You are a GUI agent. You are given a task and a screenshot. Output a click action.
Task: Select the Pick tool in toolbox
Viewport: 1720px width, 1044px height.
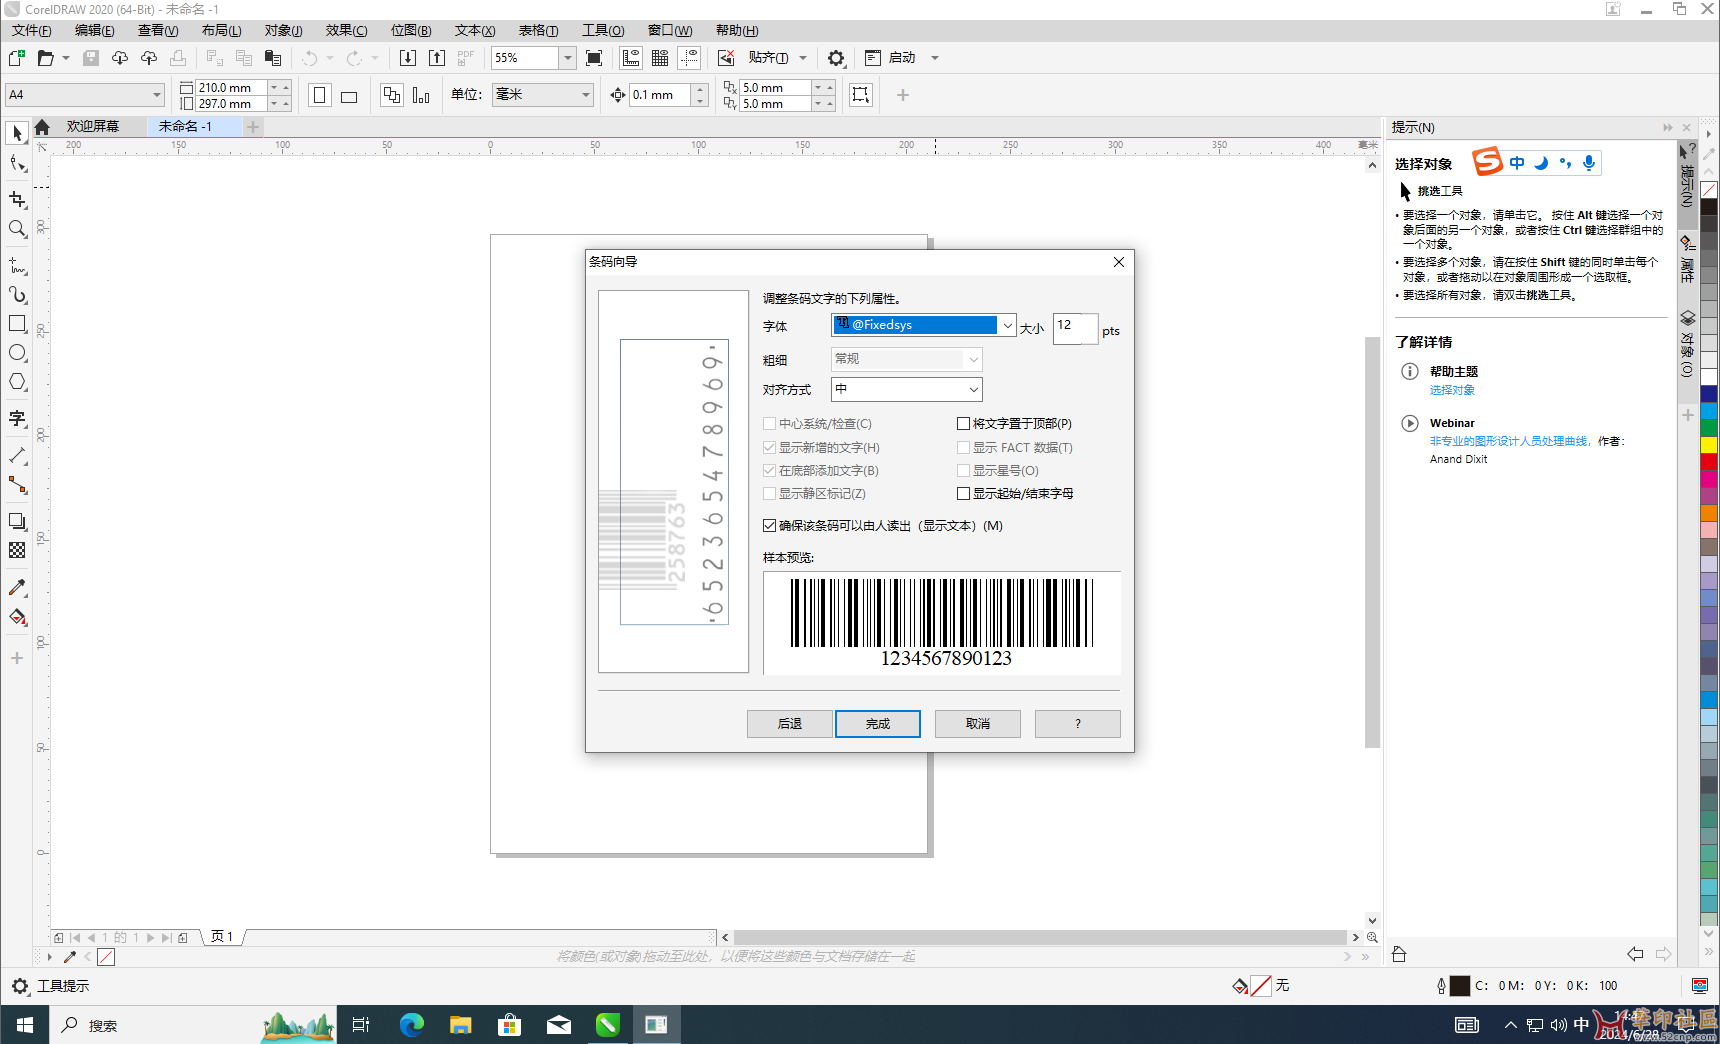tap(17, 133)
